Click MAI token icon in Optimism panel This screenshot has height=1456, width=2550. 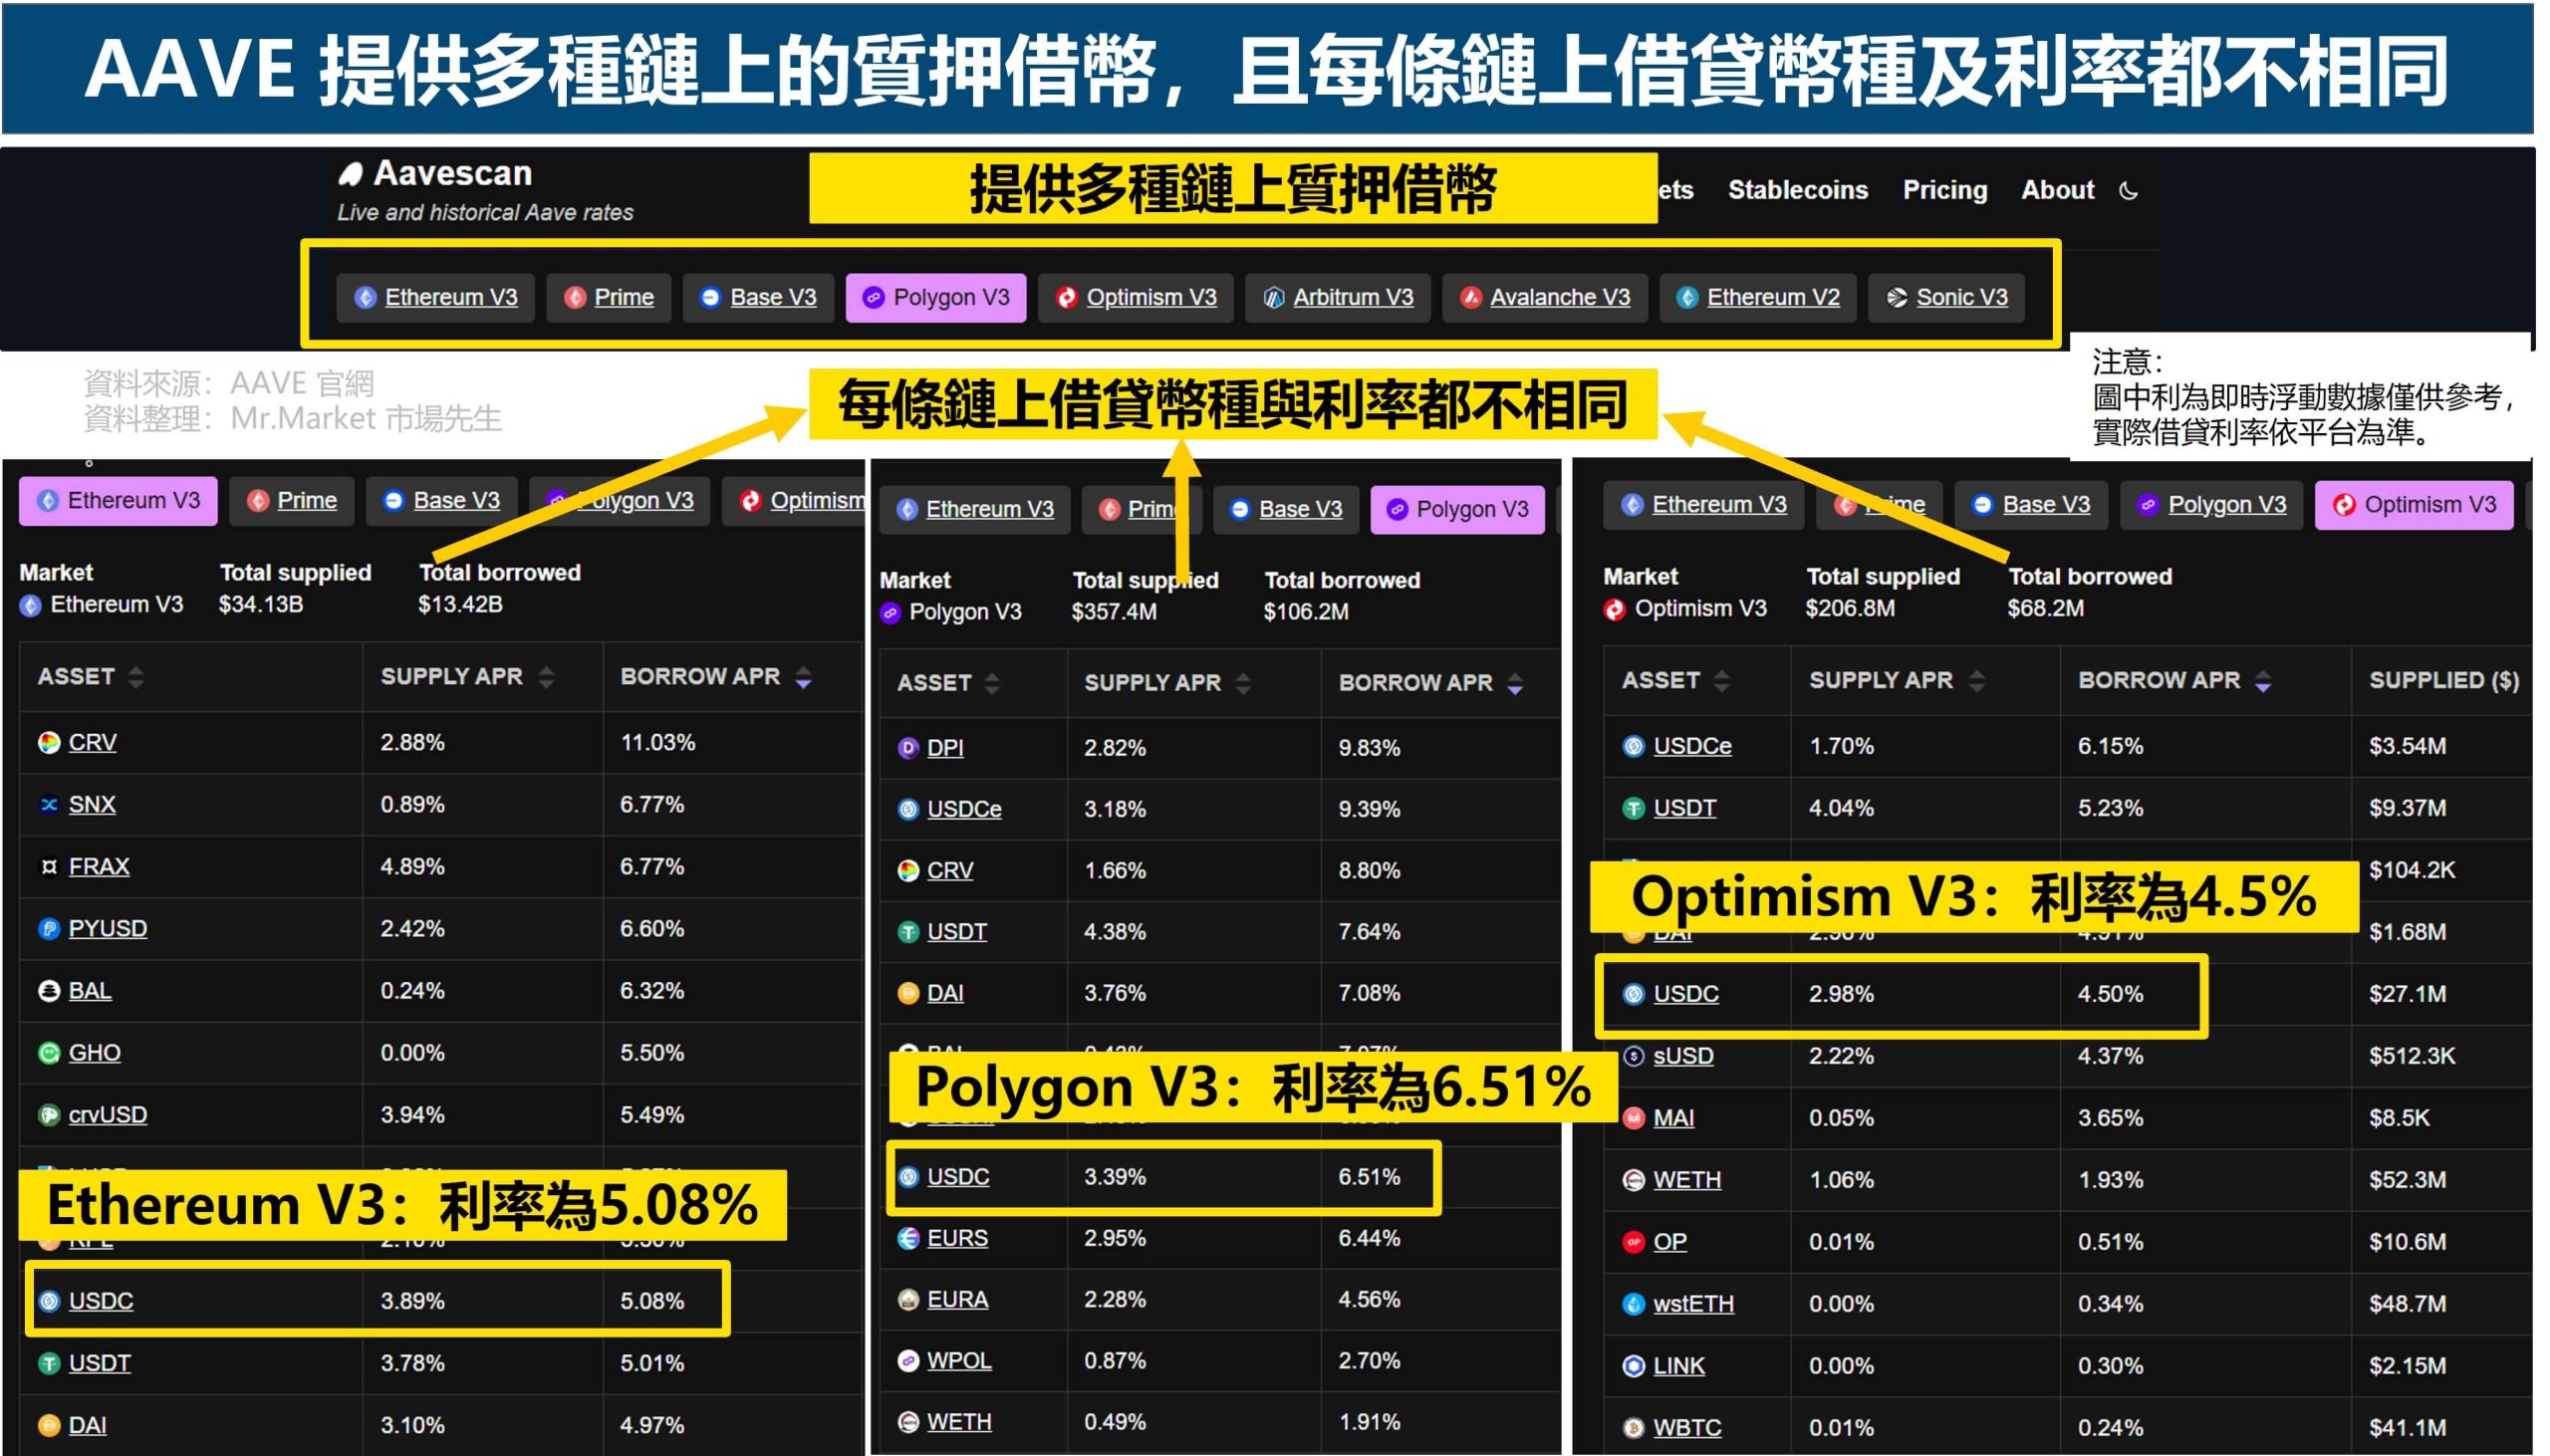(x=1633, y=1117)
